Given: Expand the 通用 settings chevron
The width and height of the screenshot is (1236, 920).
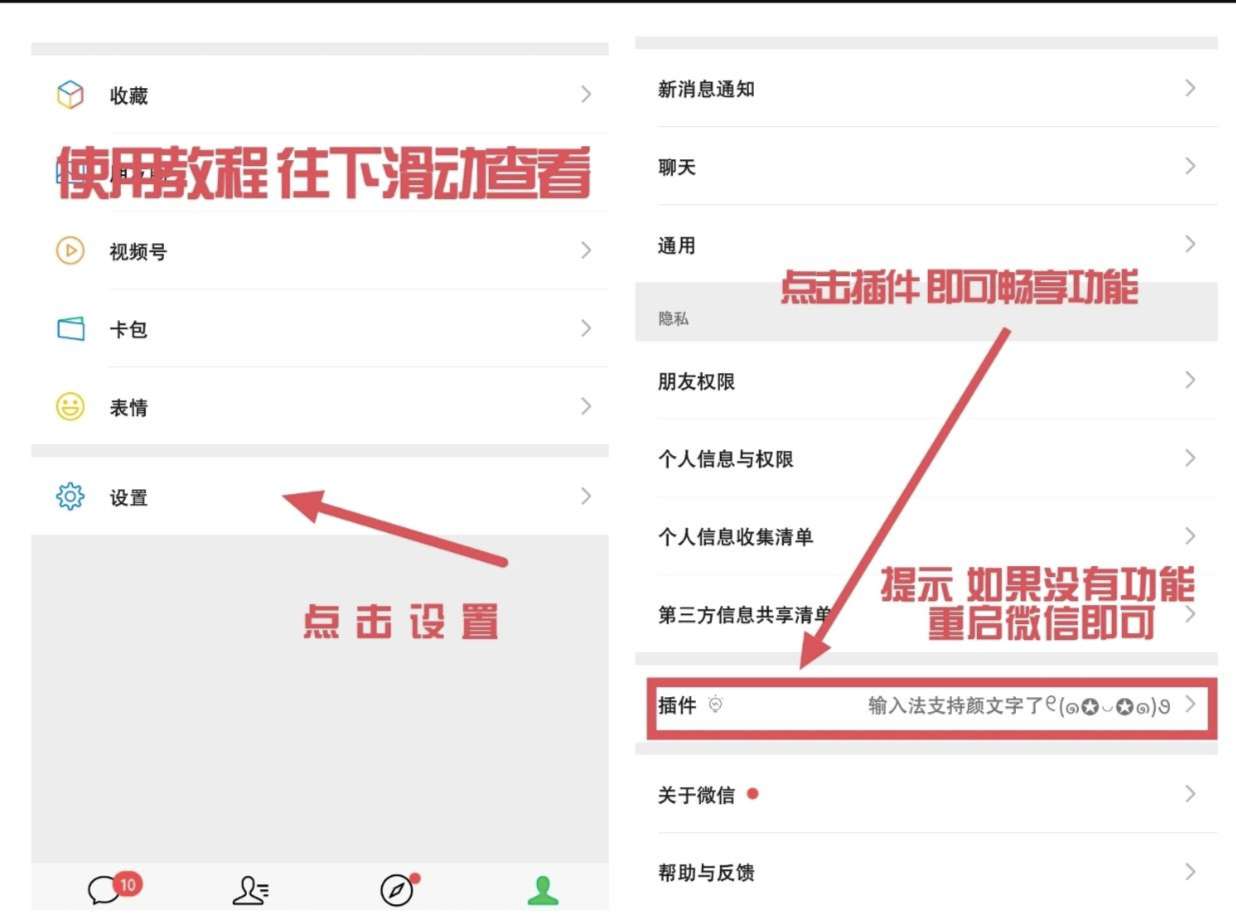Looking at the screenshot, I should point(1190,245).
